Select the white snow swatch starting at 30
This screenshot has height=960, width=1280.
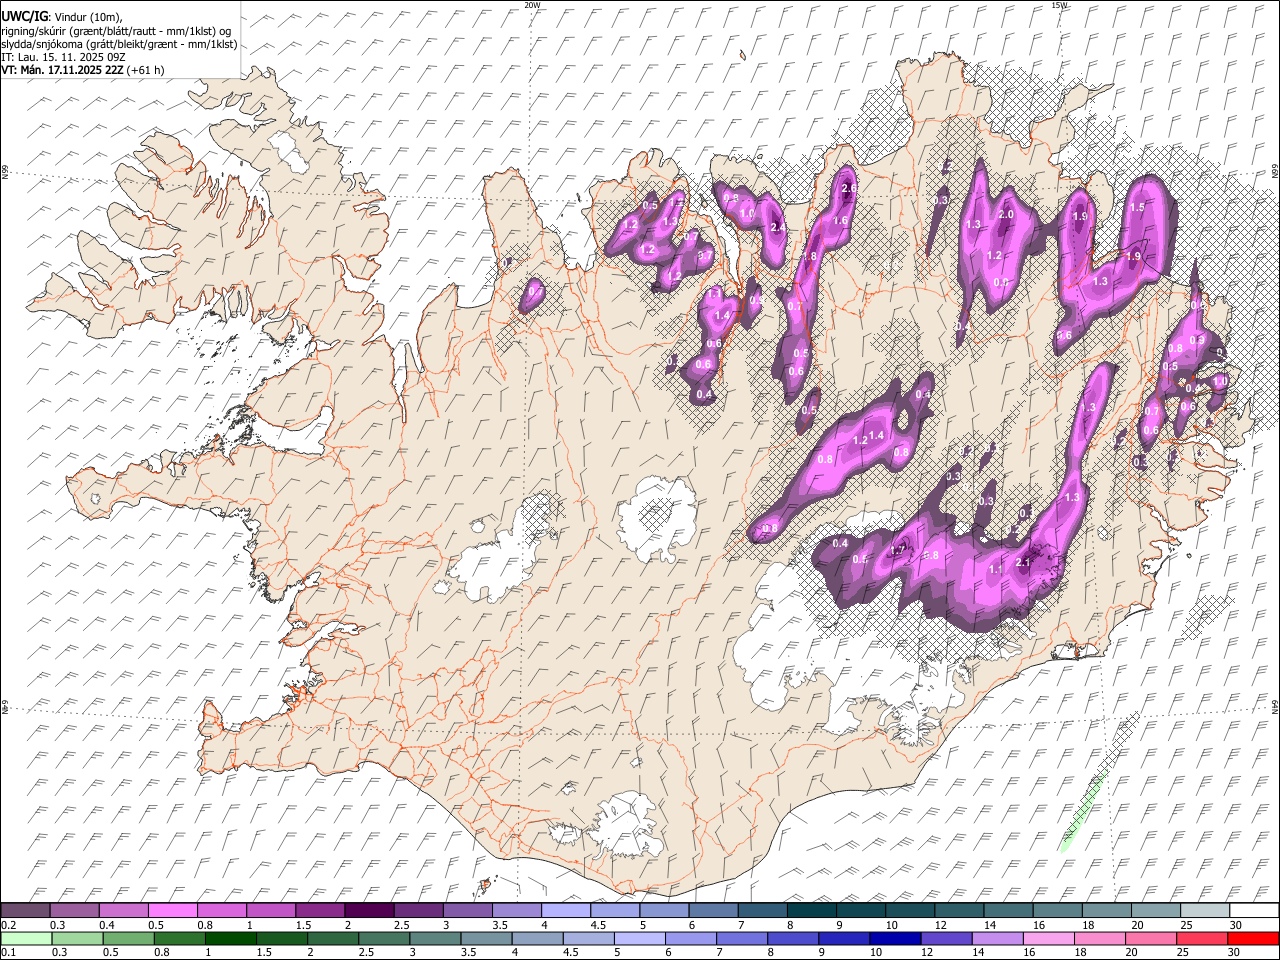coord(1253,911)
